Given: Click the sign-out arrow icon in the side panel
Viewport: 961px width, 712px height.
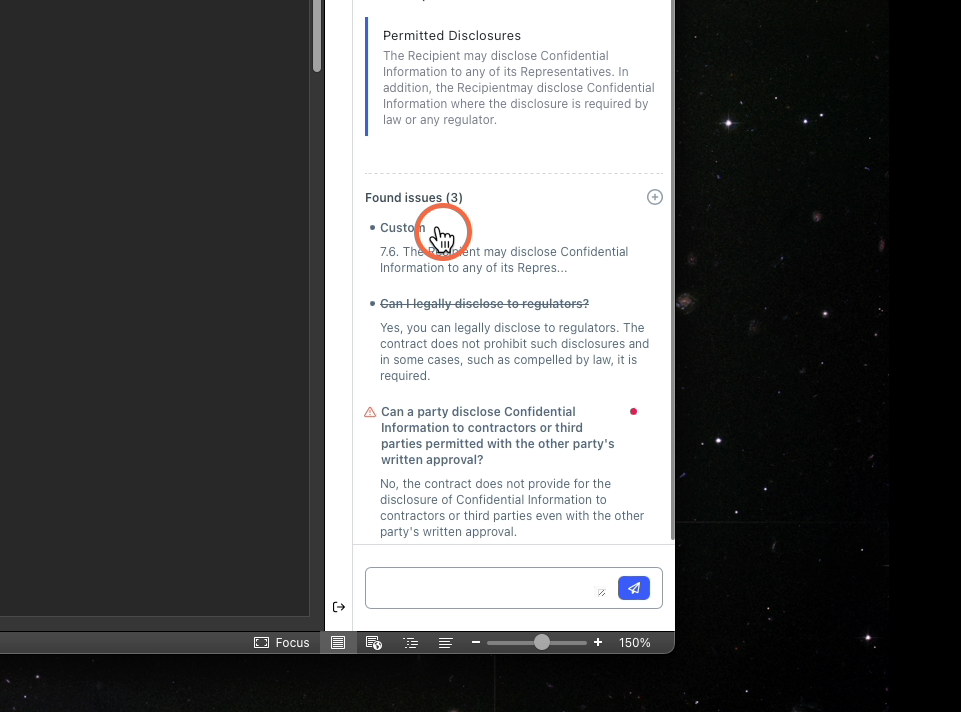Looking at the screenshot, I should pos(339,607).
